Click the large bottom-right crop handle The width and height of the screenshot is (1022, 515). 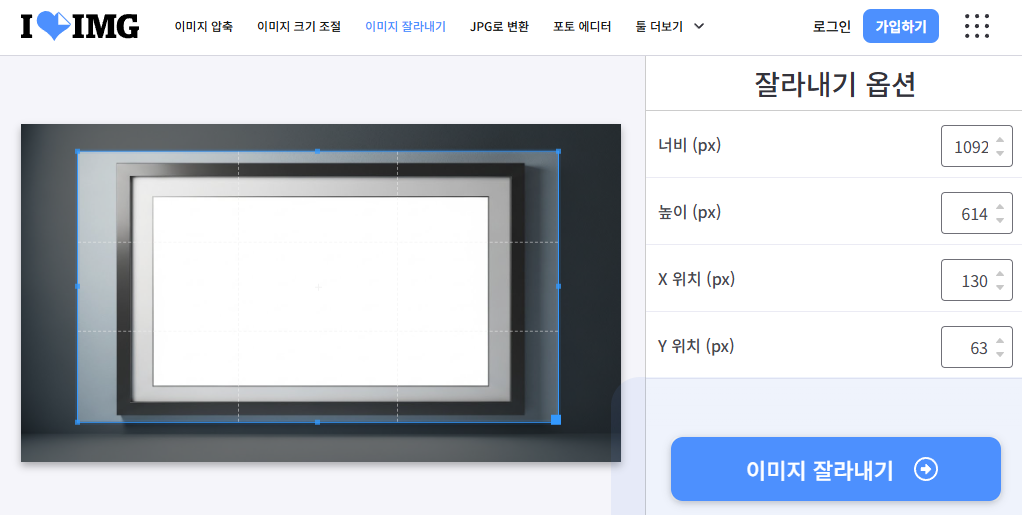pos(556,420)
